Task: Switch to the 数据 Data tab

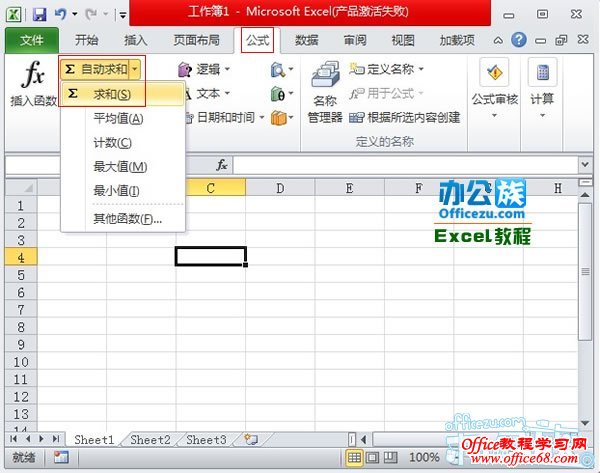Action: 307,40
